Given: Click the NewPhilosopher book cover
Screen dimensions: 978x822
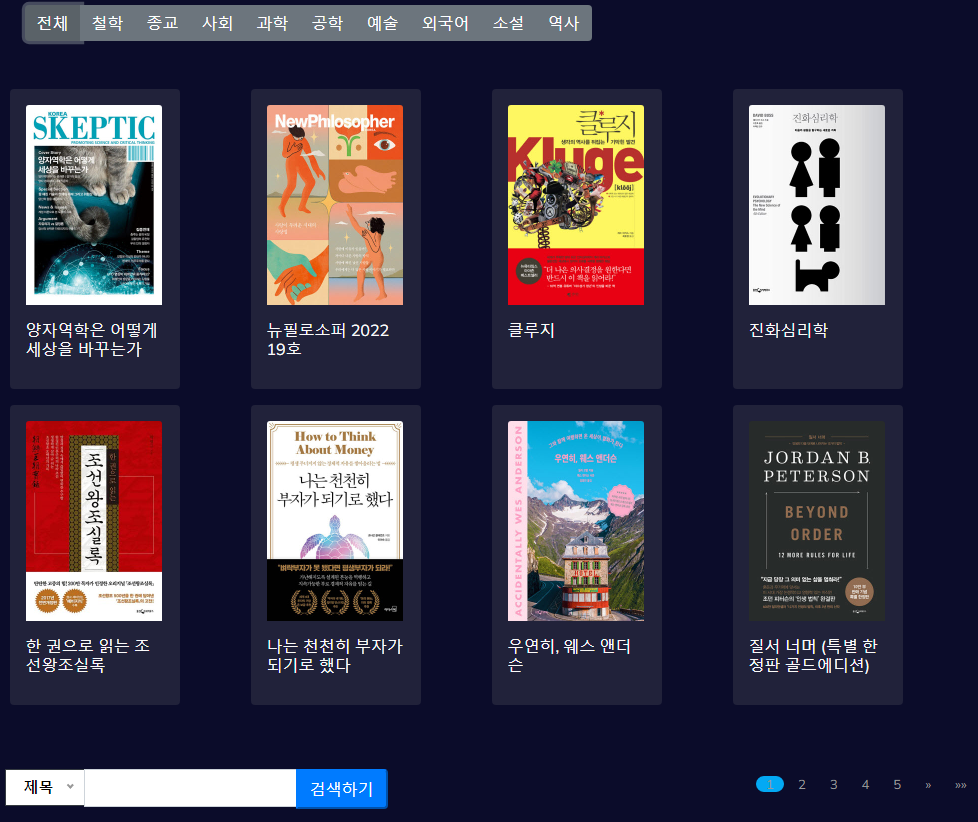Looking at the screenshot, I should 335,205.
